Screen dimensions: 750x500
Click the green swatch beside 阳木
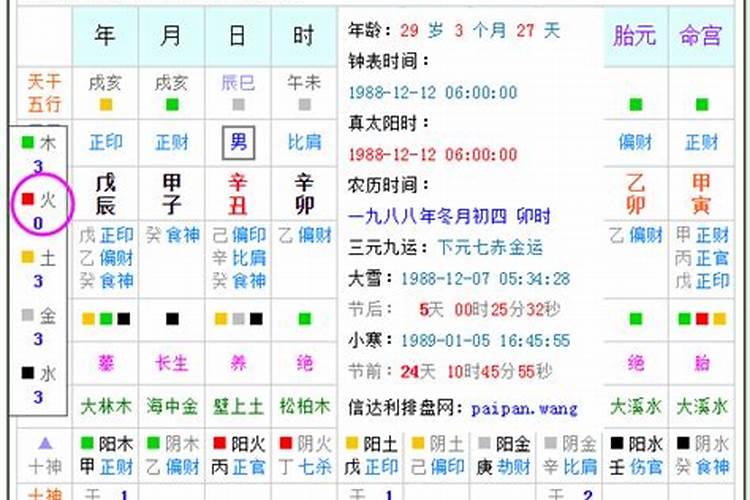[x=87, y=443]
